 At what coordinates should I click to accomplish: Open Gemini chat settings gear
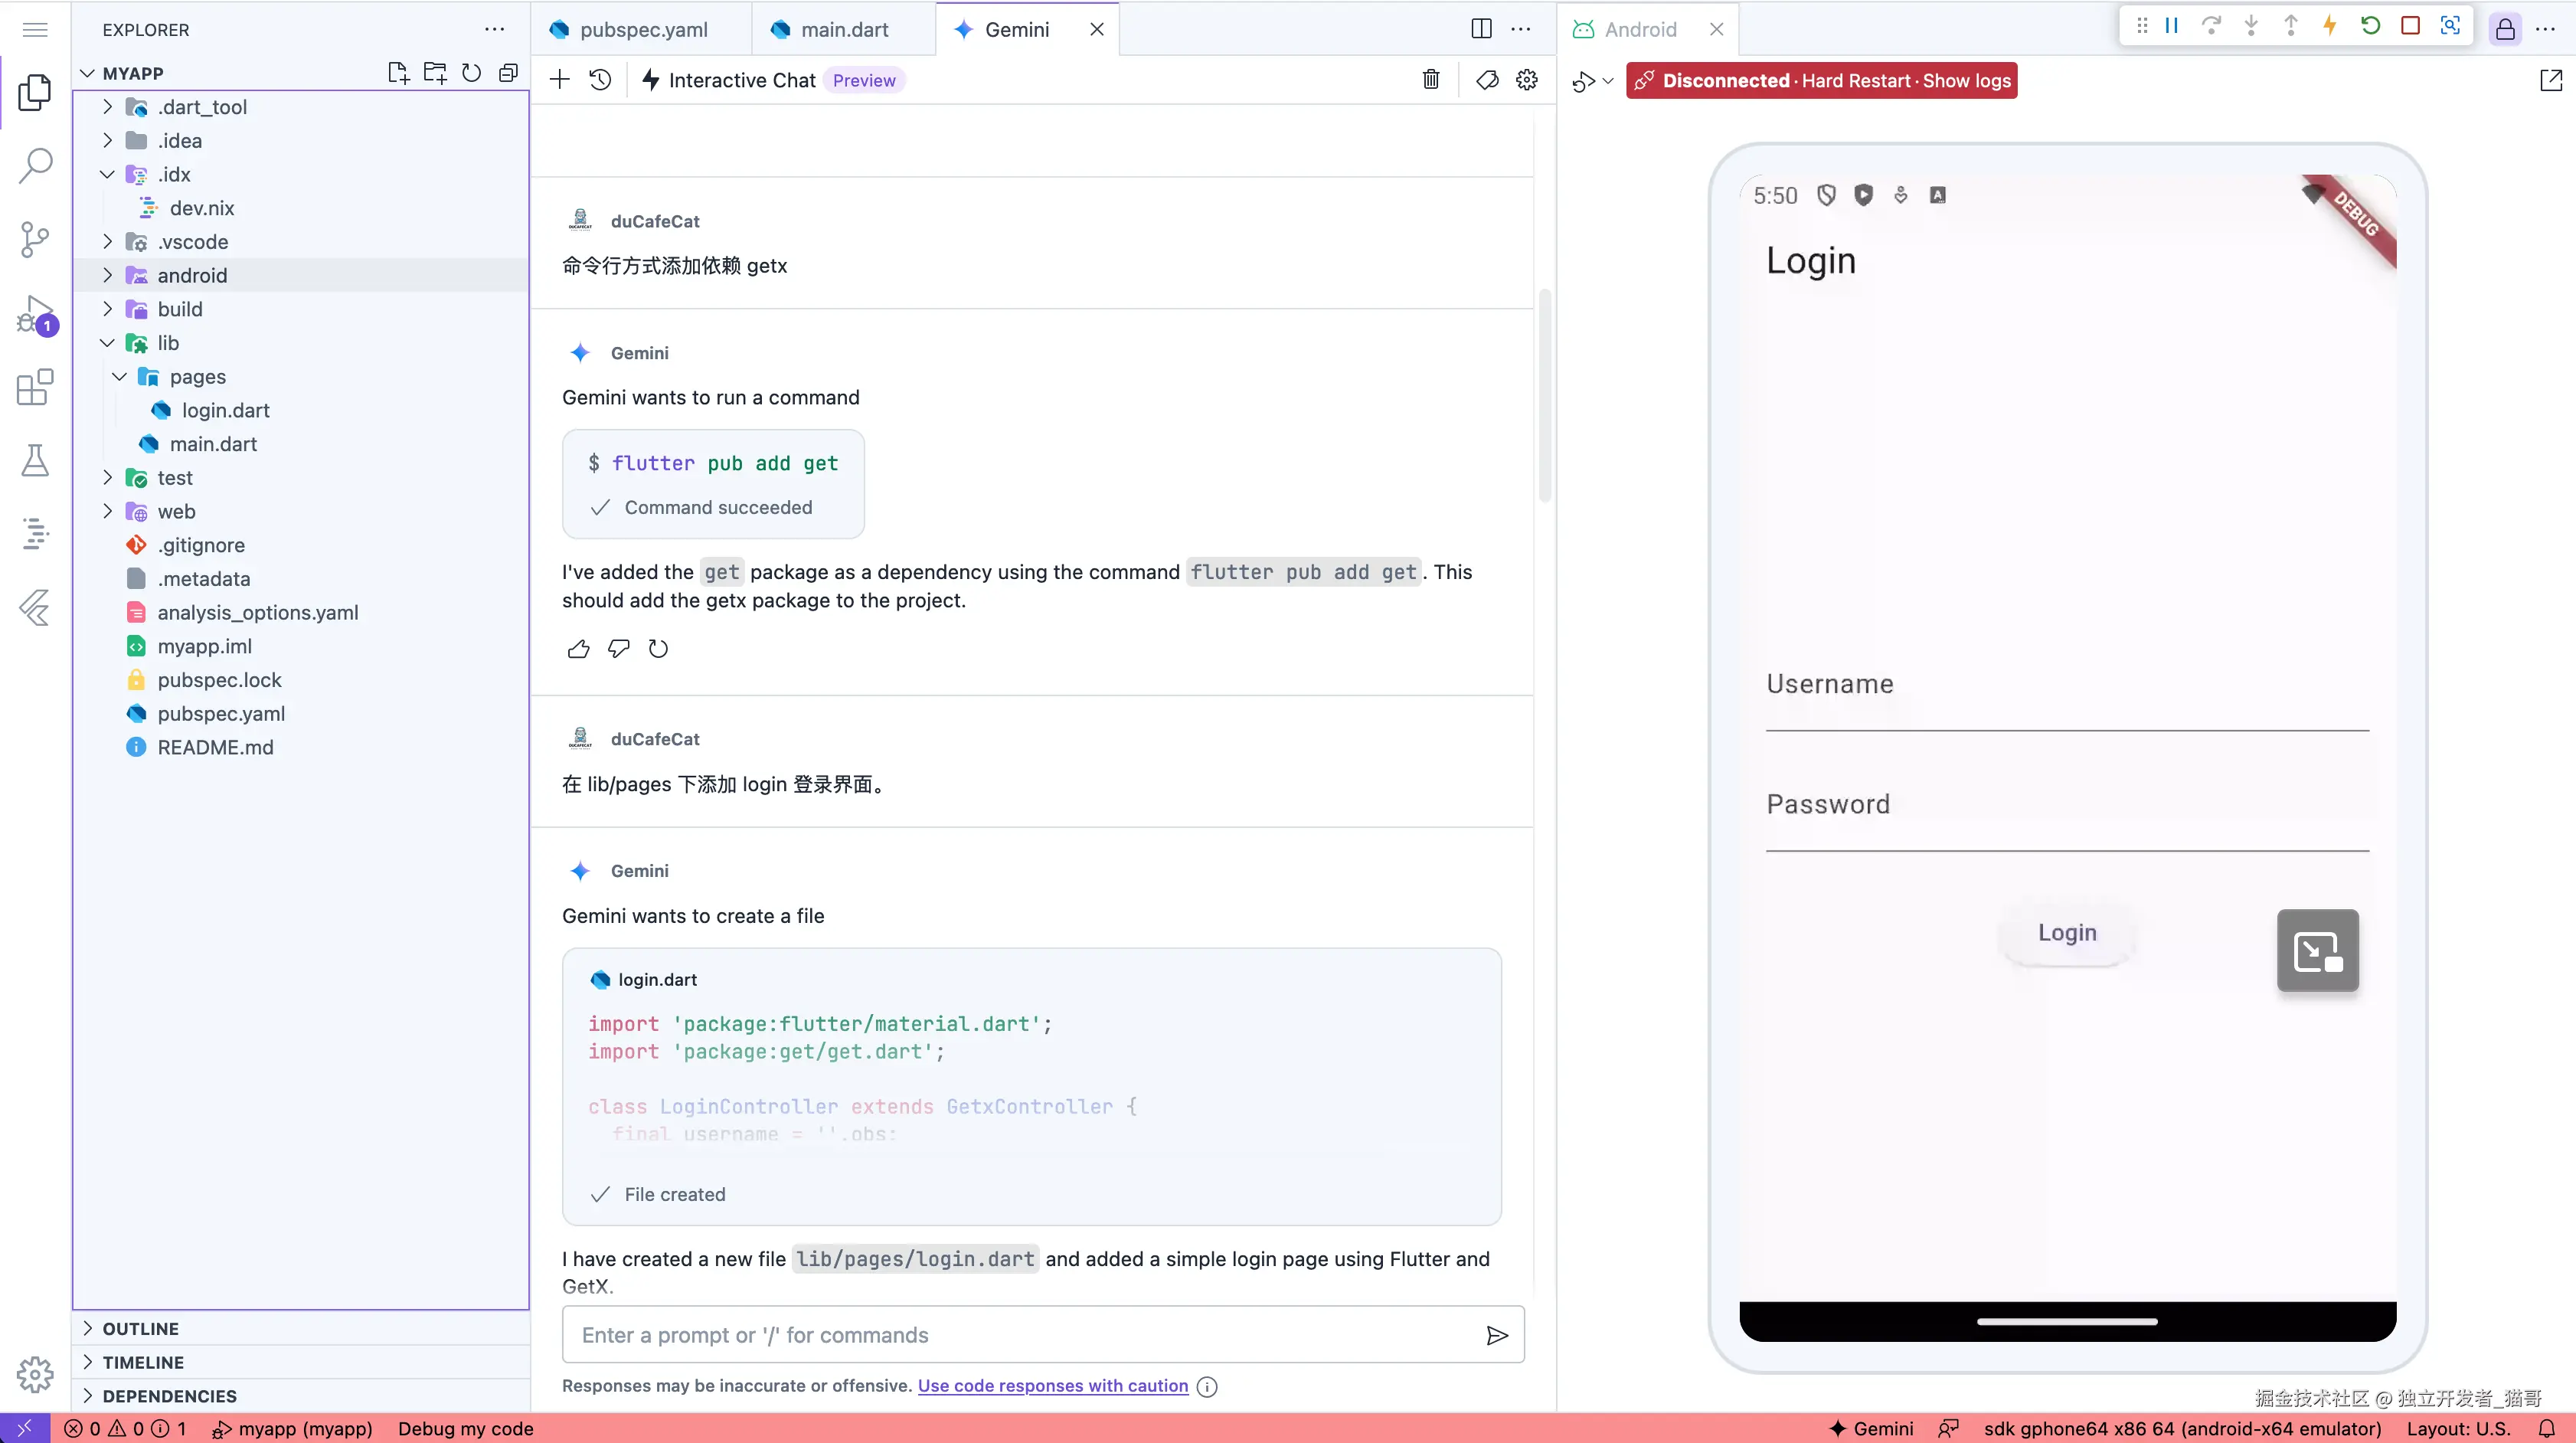(x=1526, y=80)
